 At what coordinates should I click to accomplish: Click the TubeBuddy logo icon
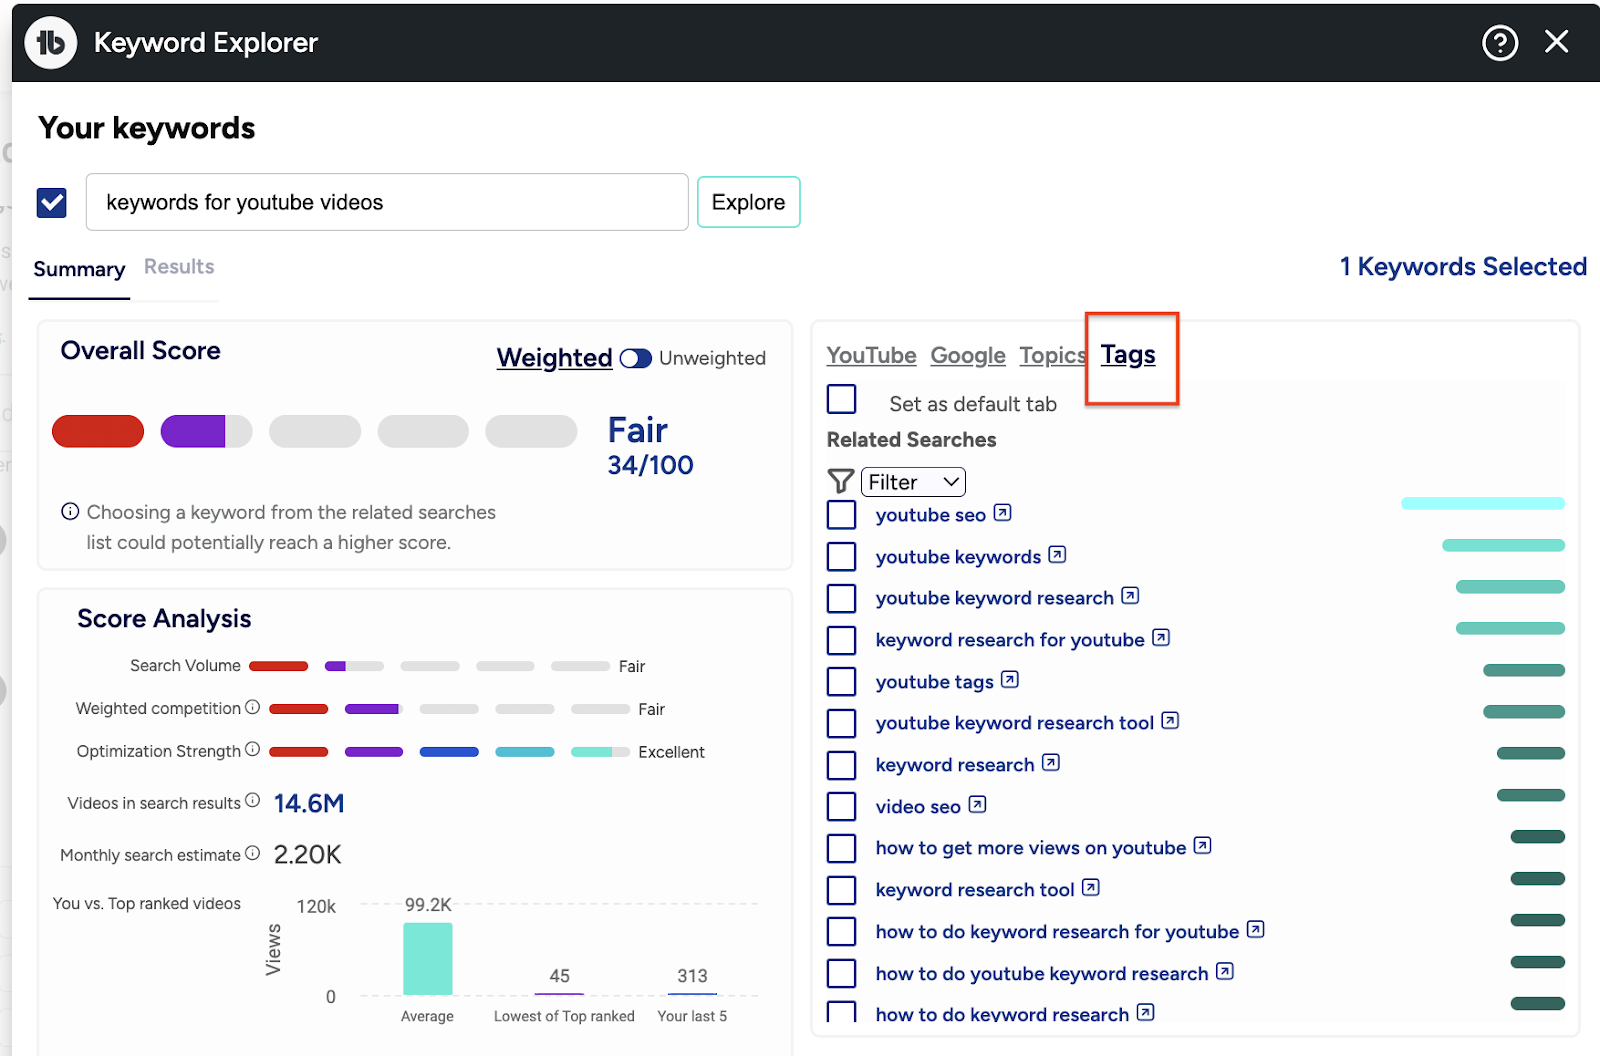coord(50,43)
